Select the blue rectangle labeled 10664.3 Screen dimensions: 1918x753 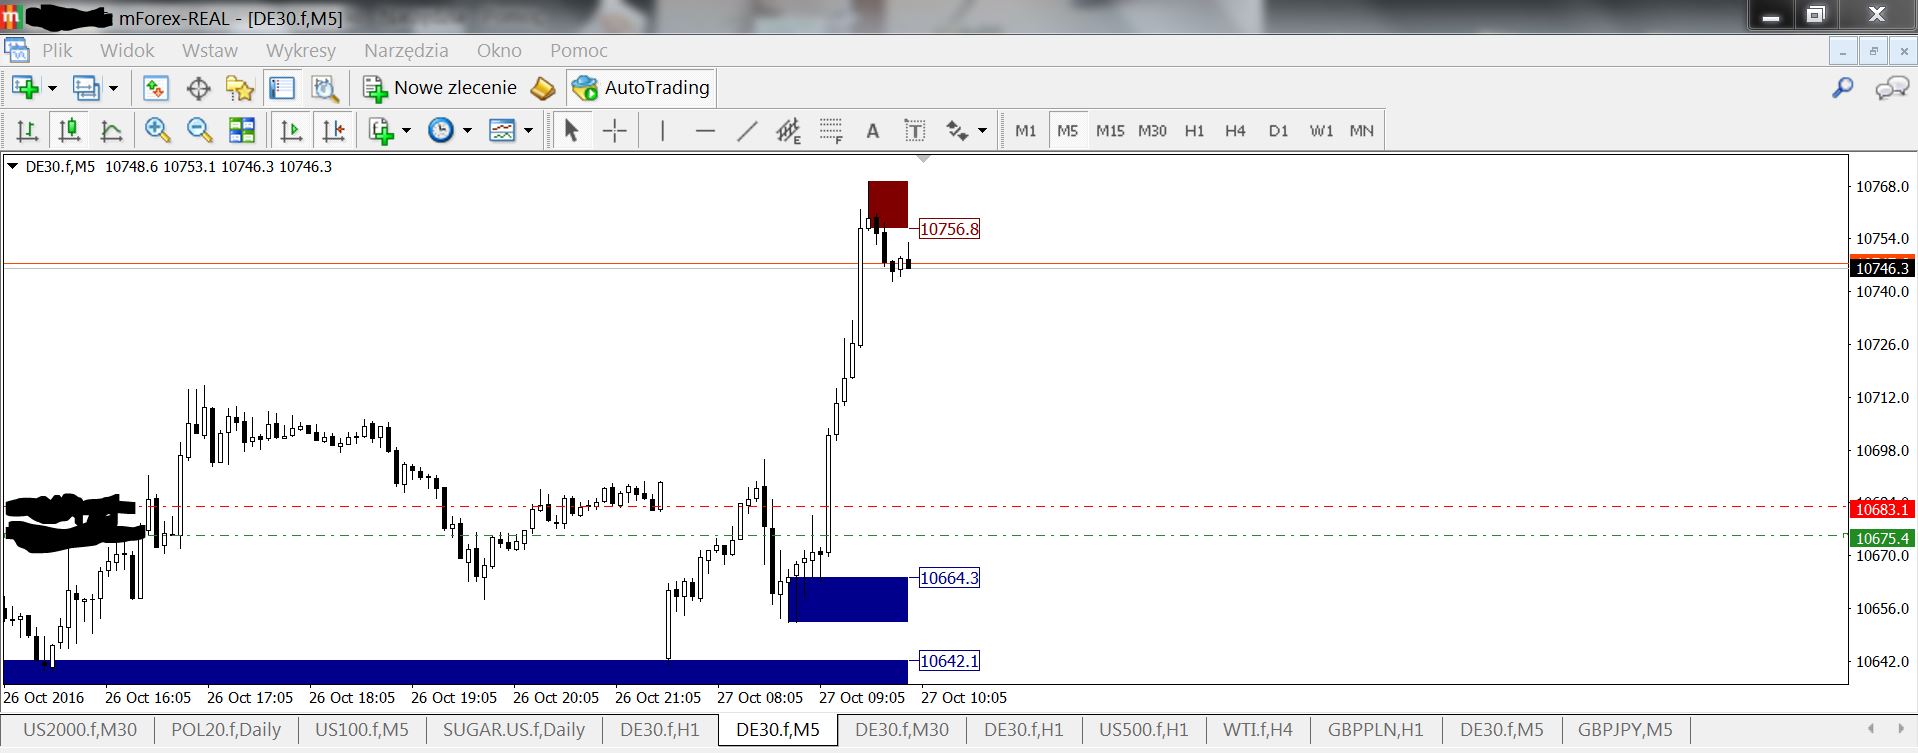point(848,599)
